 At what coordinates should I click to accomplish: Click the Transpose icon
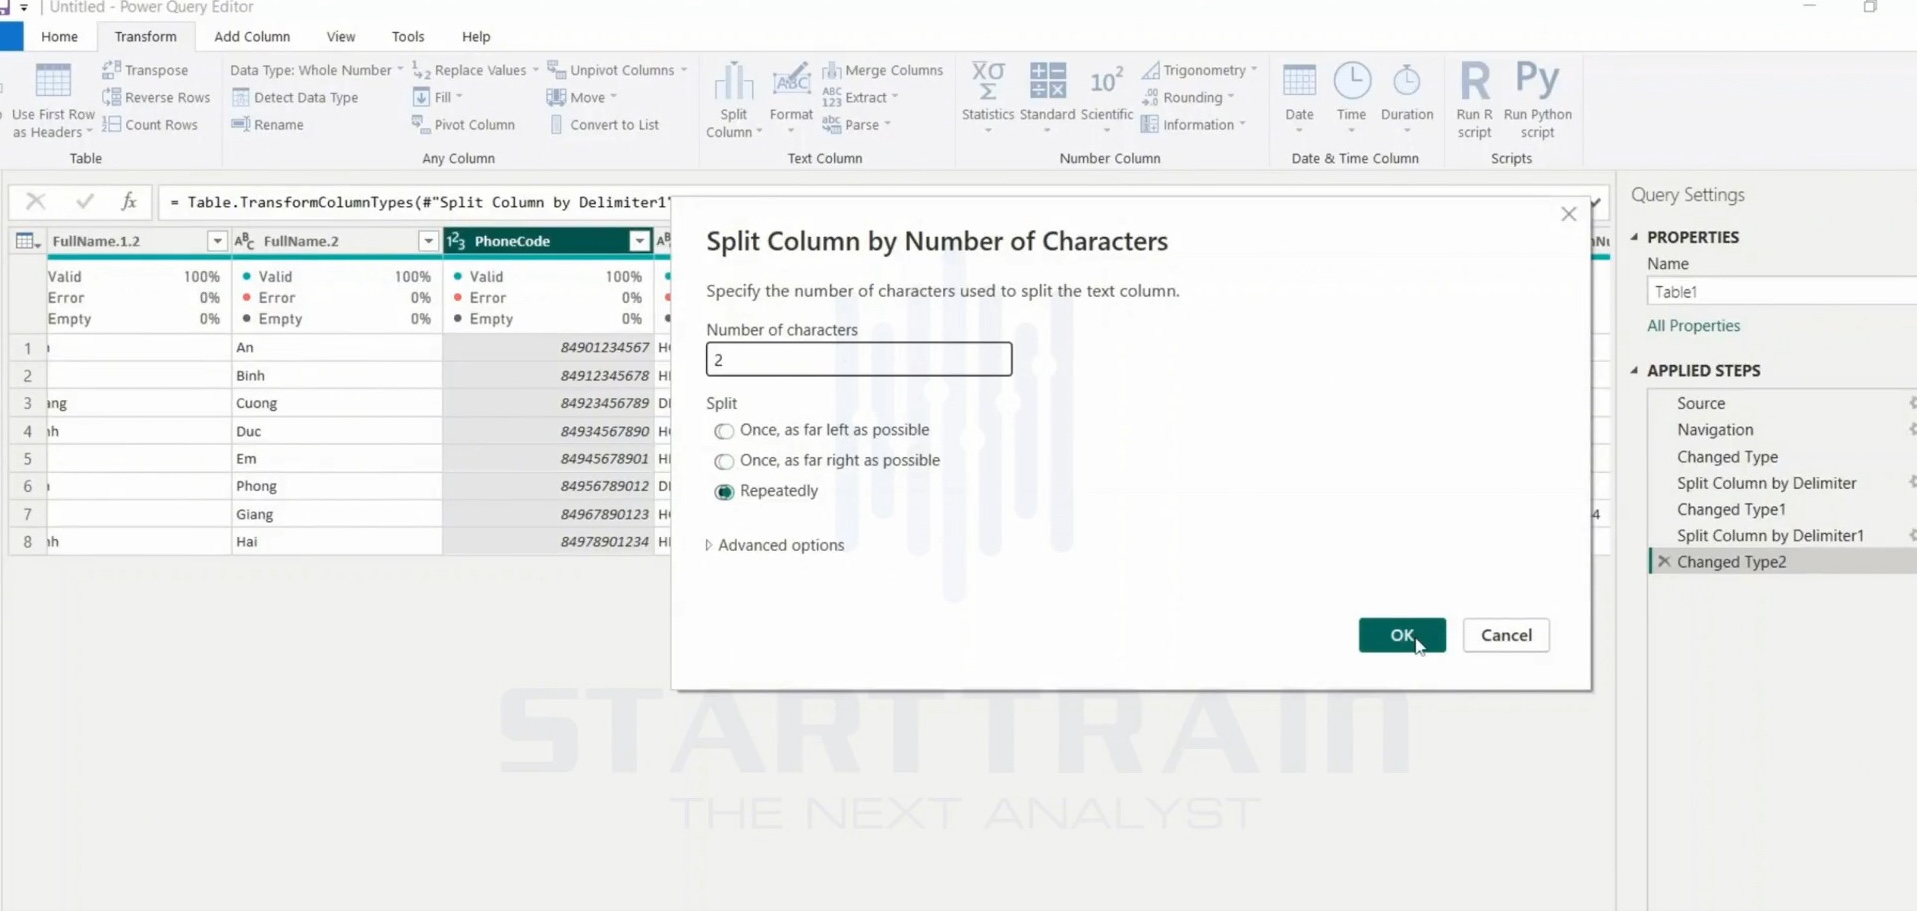(x=111, y=70)
